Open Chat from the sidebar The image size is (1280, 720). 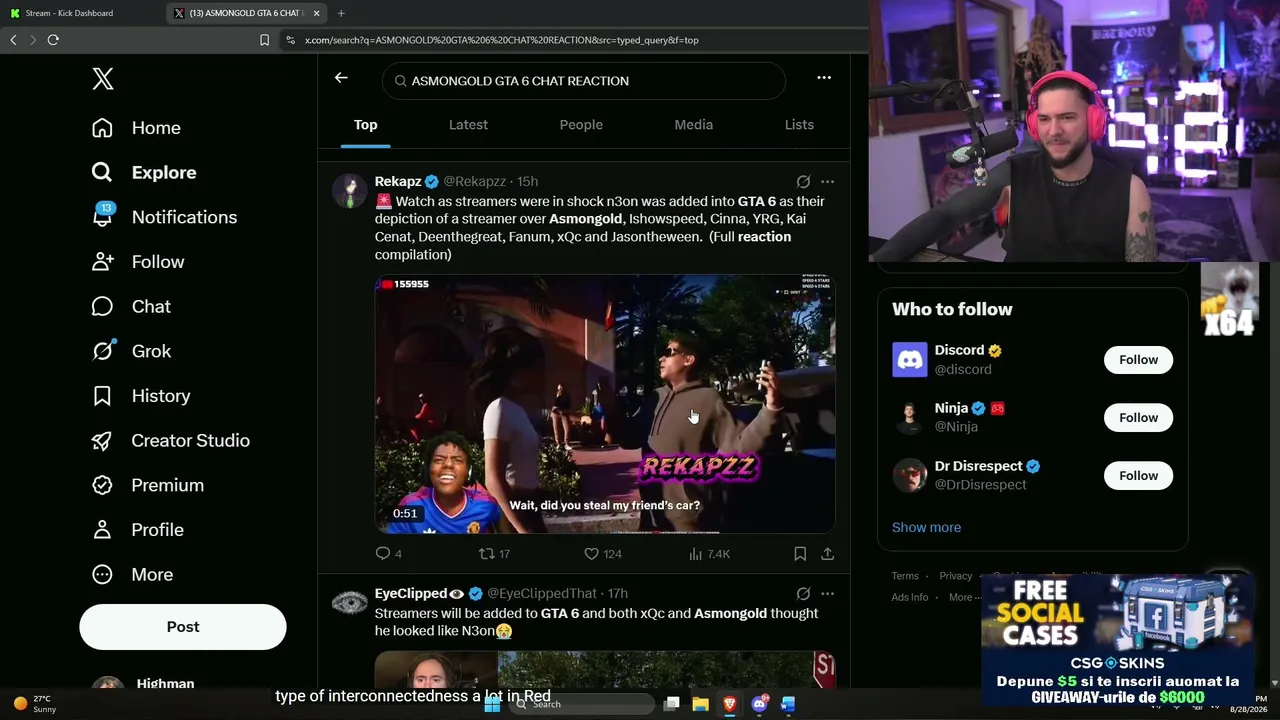pos(131,306)
